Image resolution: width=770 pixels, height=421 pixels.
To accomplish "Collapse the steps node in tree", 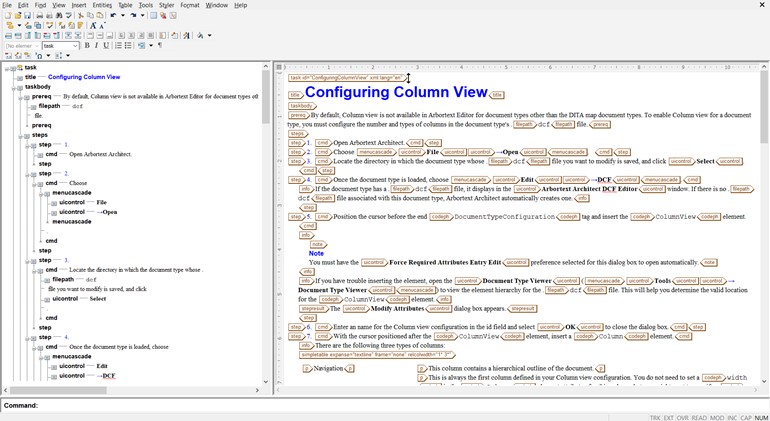I will click(21, 136).
